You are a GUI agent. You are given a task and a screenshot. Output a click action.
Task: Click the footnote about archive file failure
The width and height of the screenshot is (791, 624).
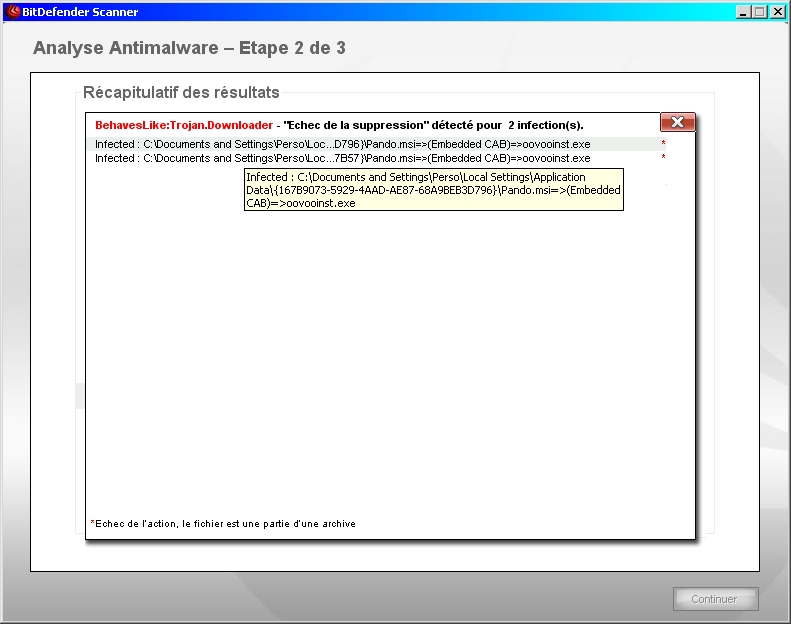(225, 524)
